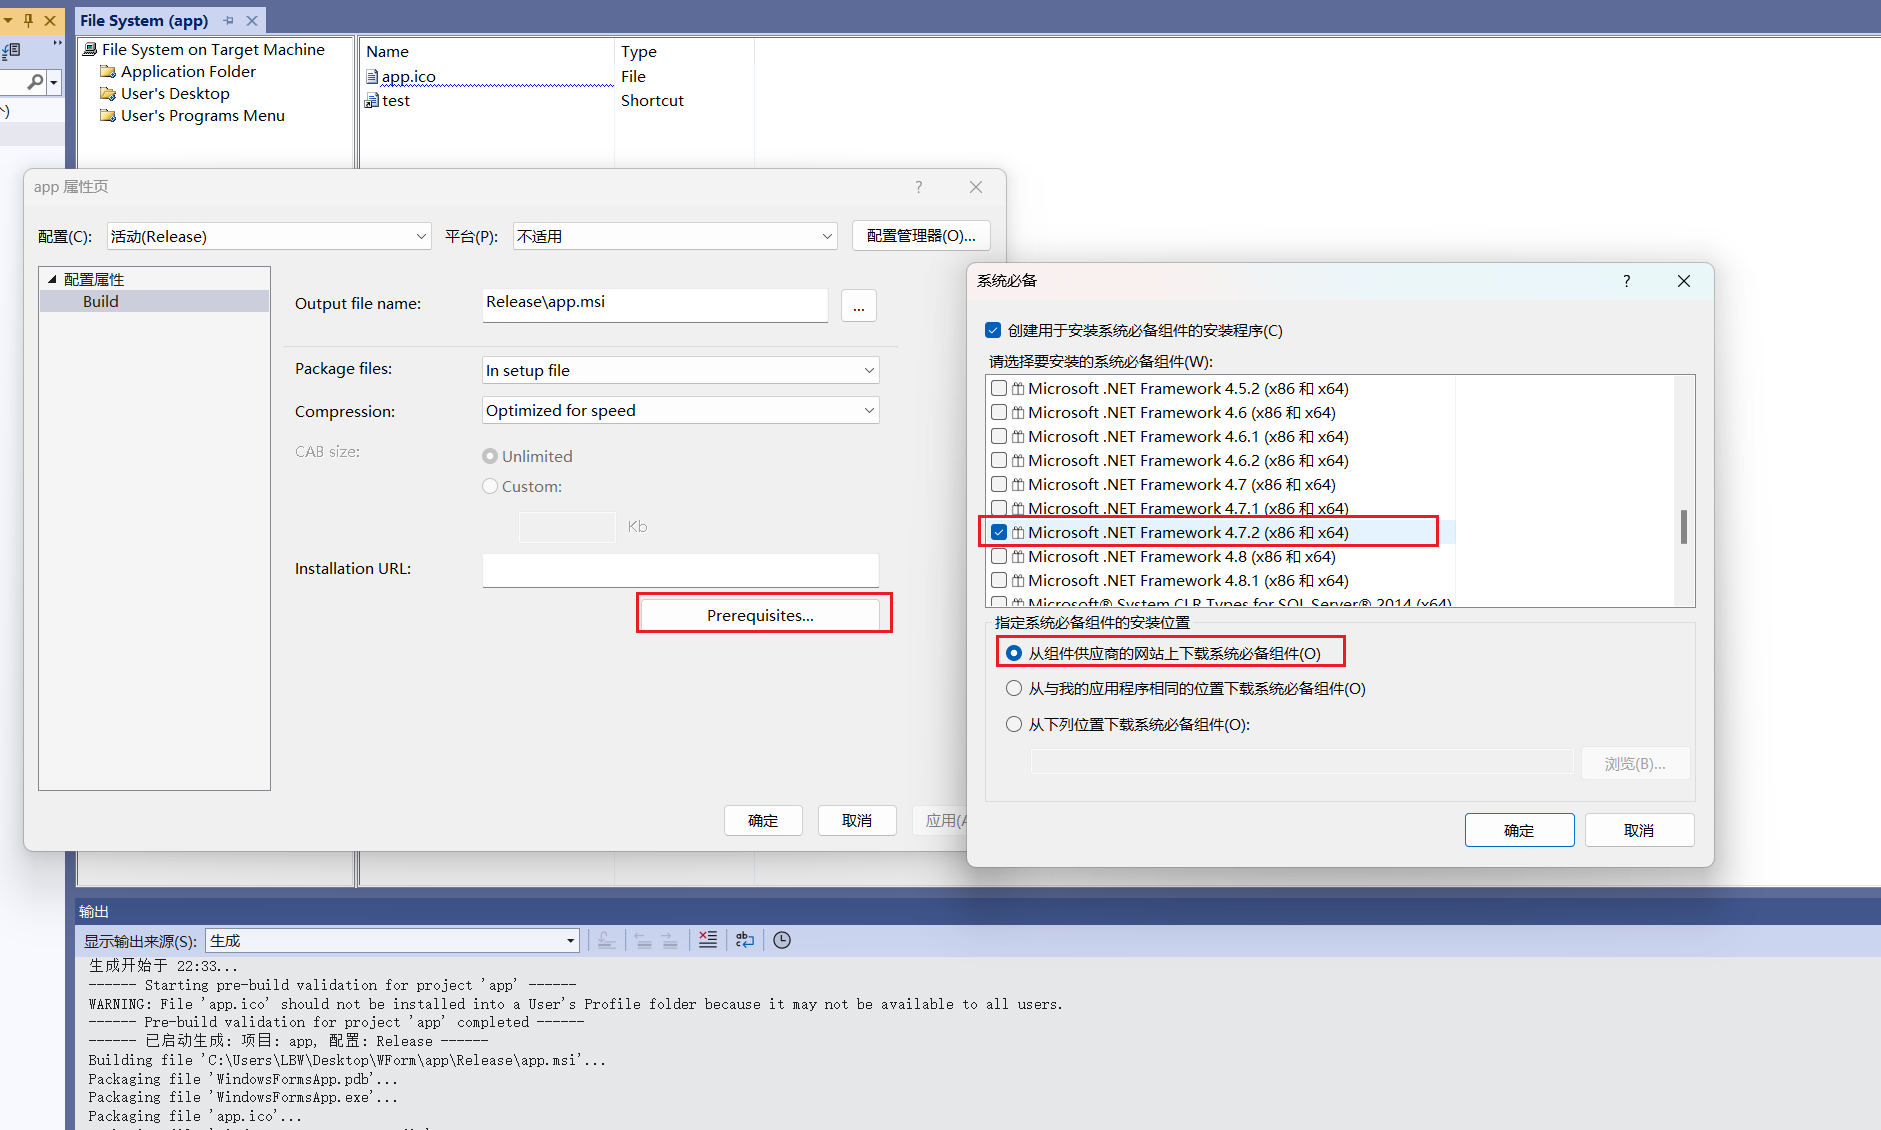This screenshot has width=1881, height=1130.
Task: Open the left panel window options arrow
Action: pyautogui.click(x=8, y=20)
